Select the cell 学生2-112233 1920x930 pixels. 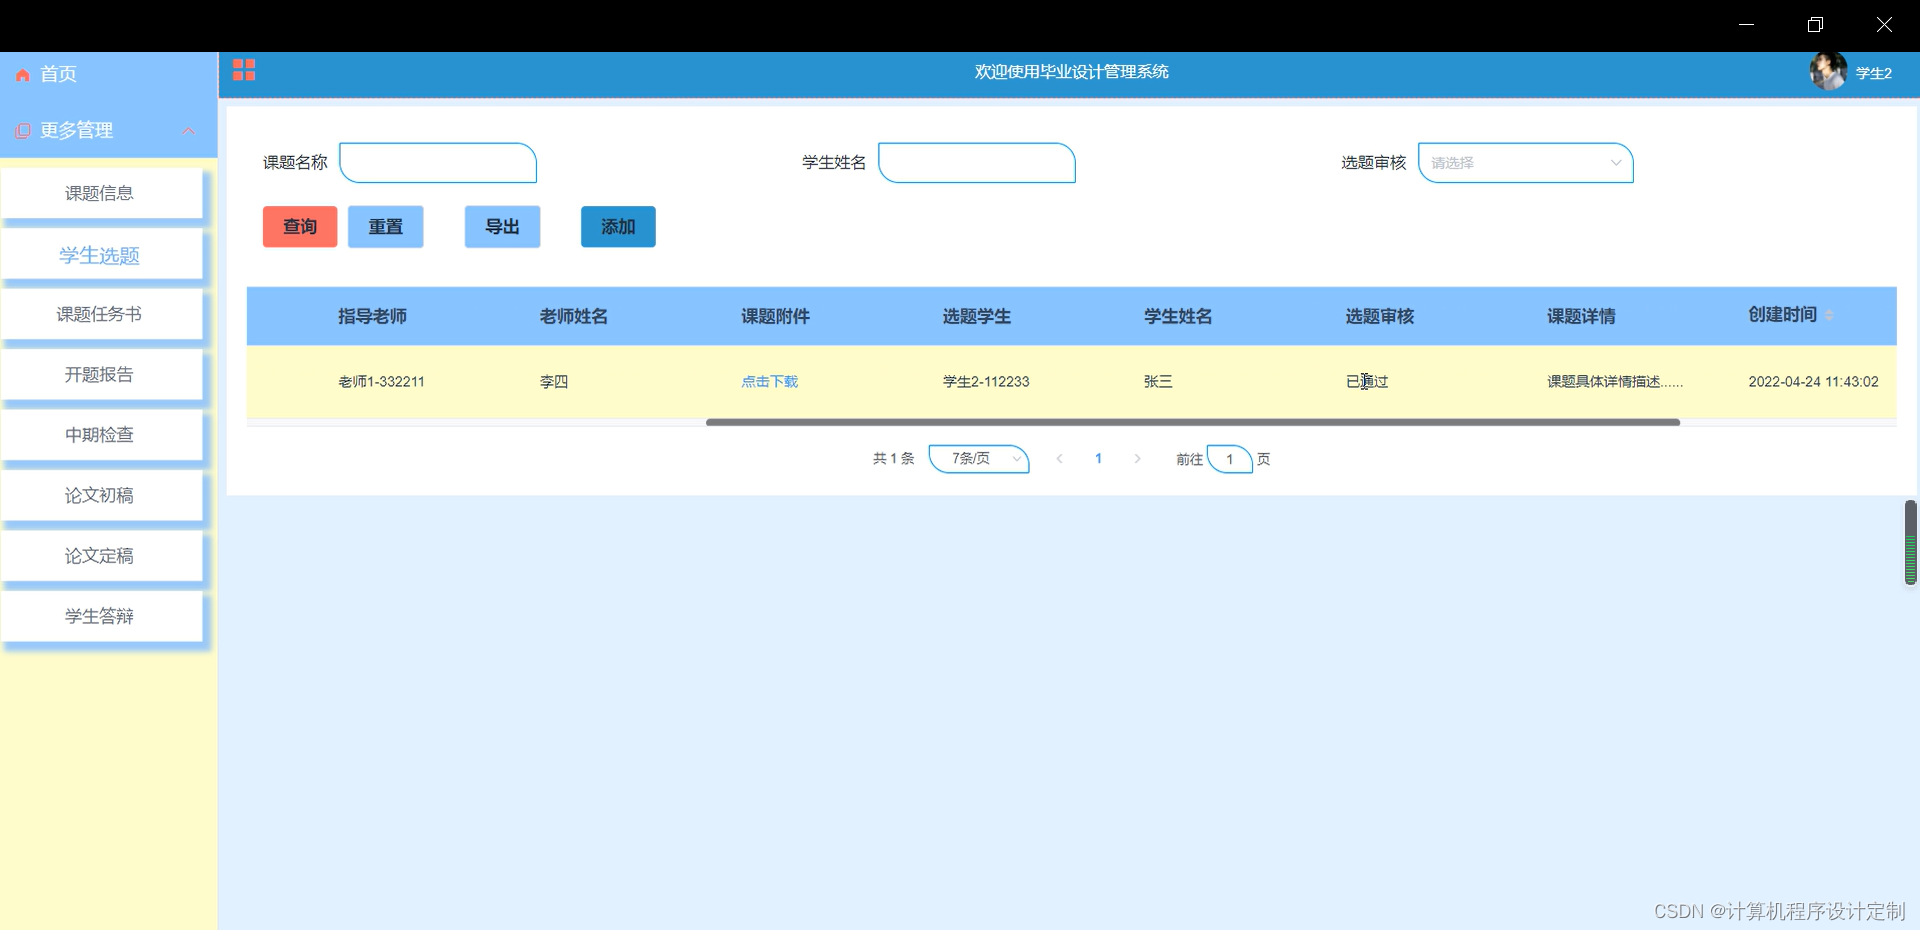(x=986, y=381)
